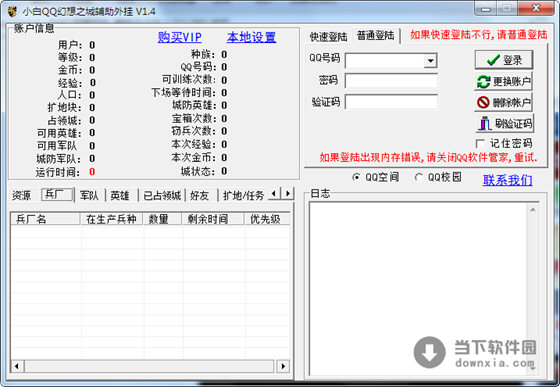Expand the QQ号码 dropdown list
This screenshot has height=387, width=560.
[x=431, y=61]
